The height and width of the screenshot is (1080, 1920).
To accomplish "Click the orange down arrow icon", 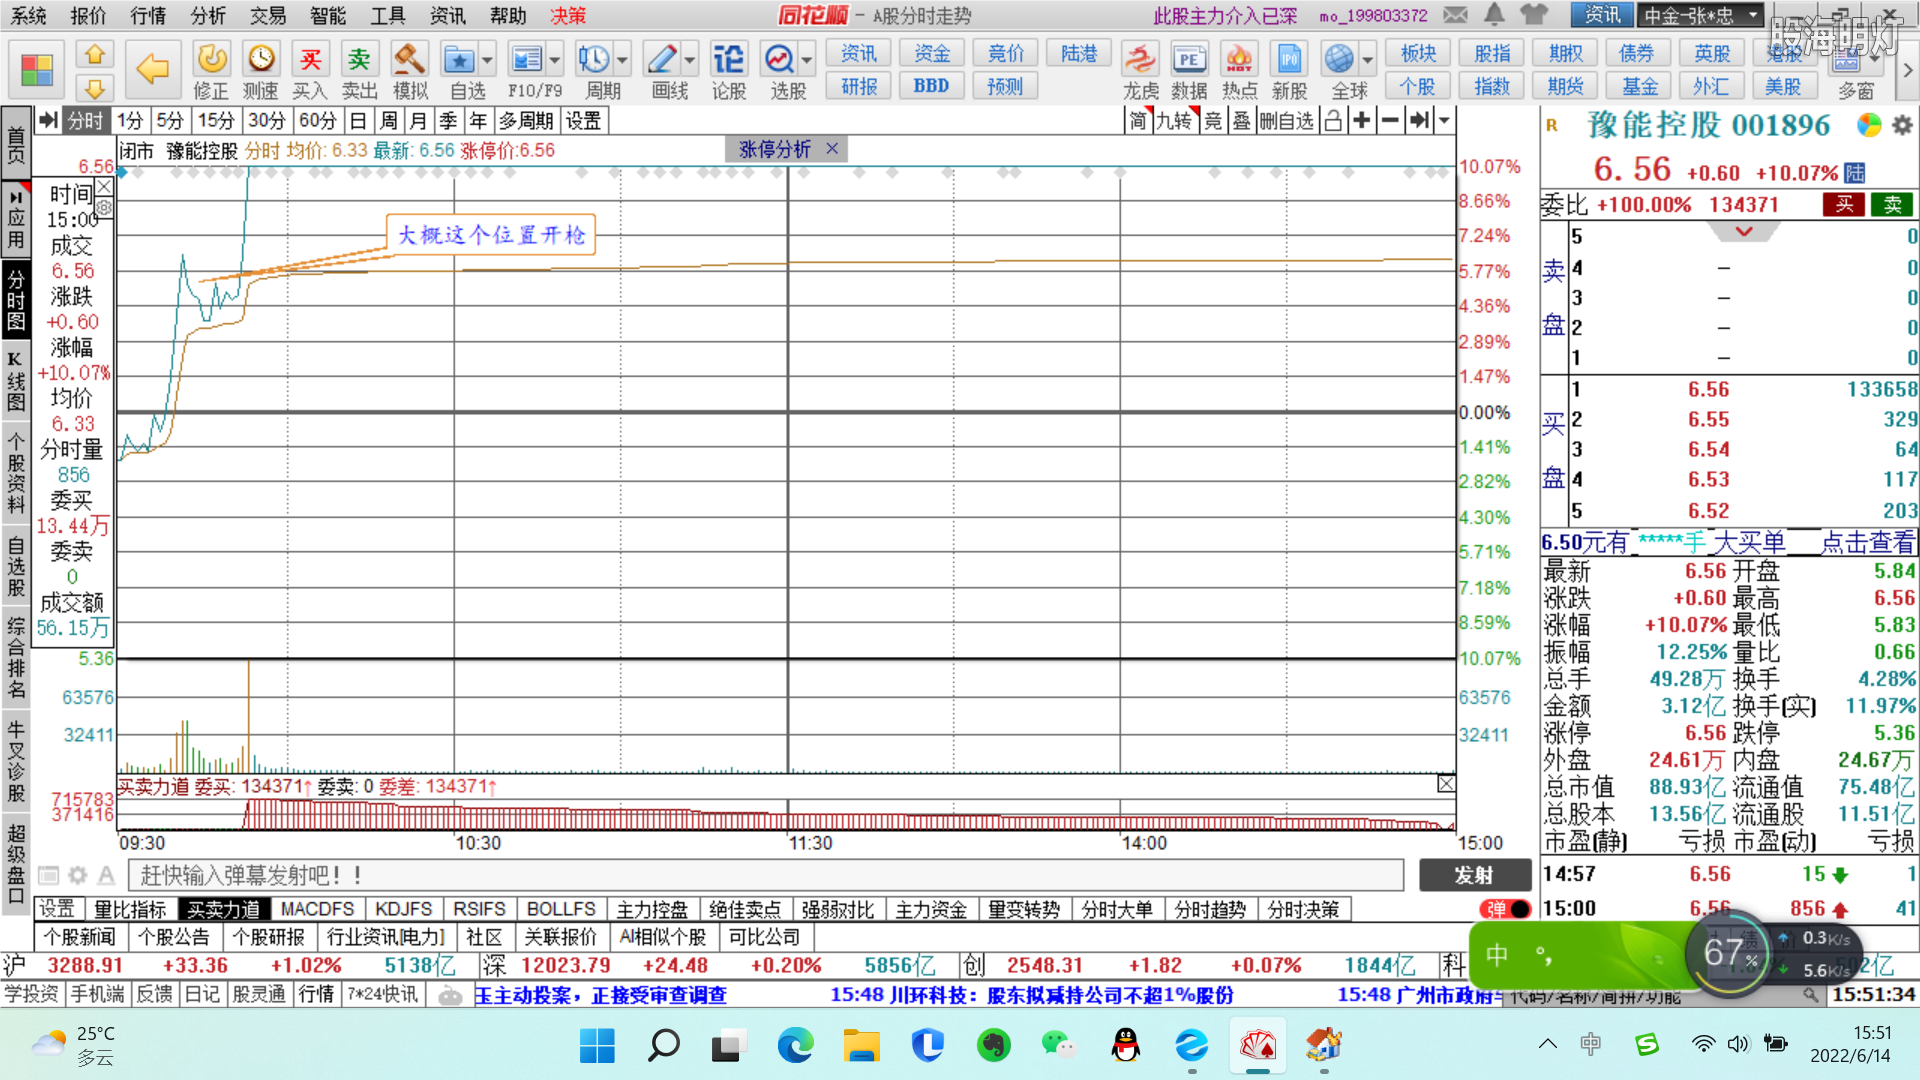I will pos(95,88).
